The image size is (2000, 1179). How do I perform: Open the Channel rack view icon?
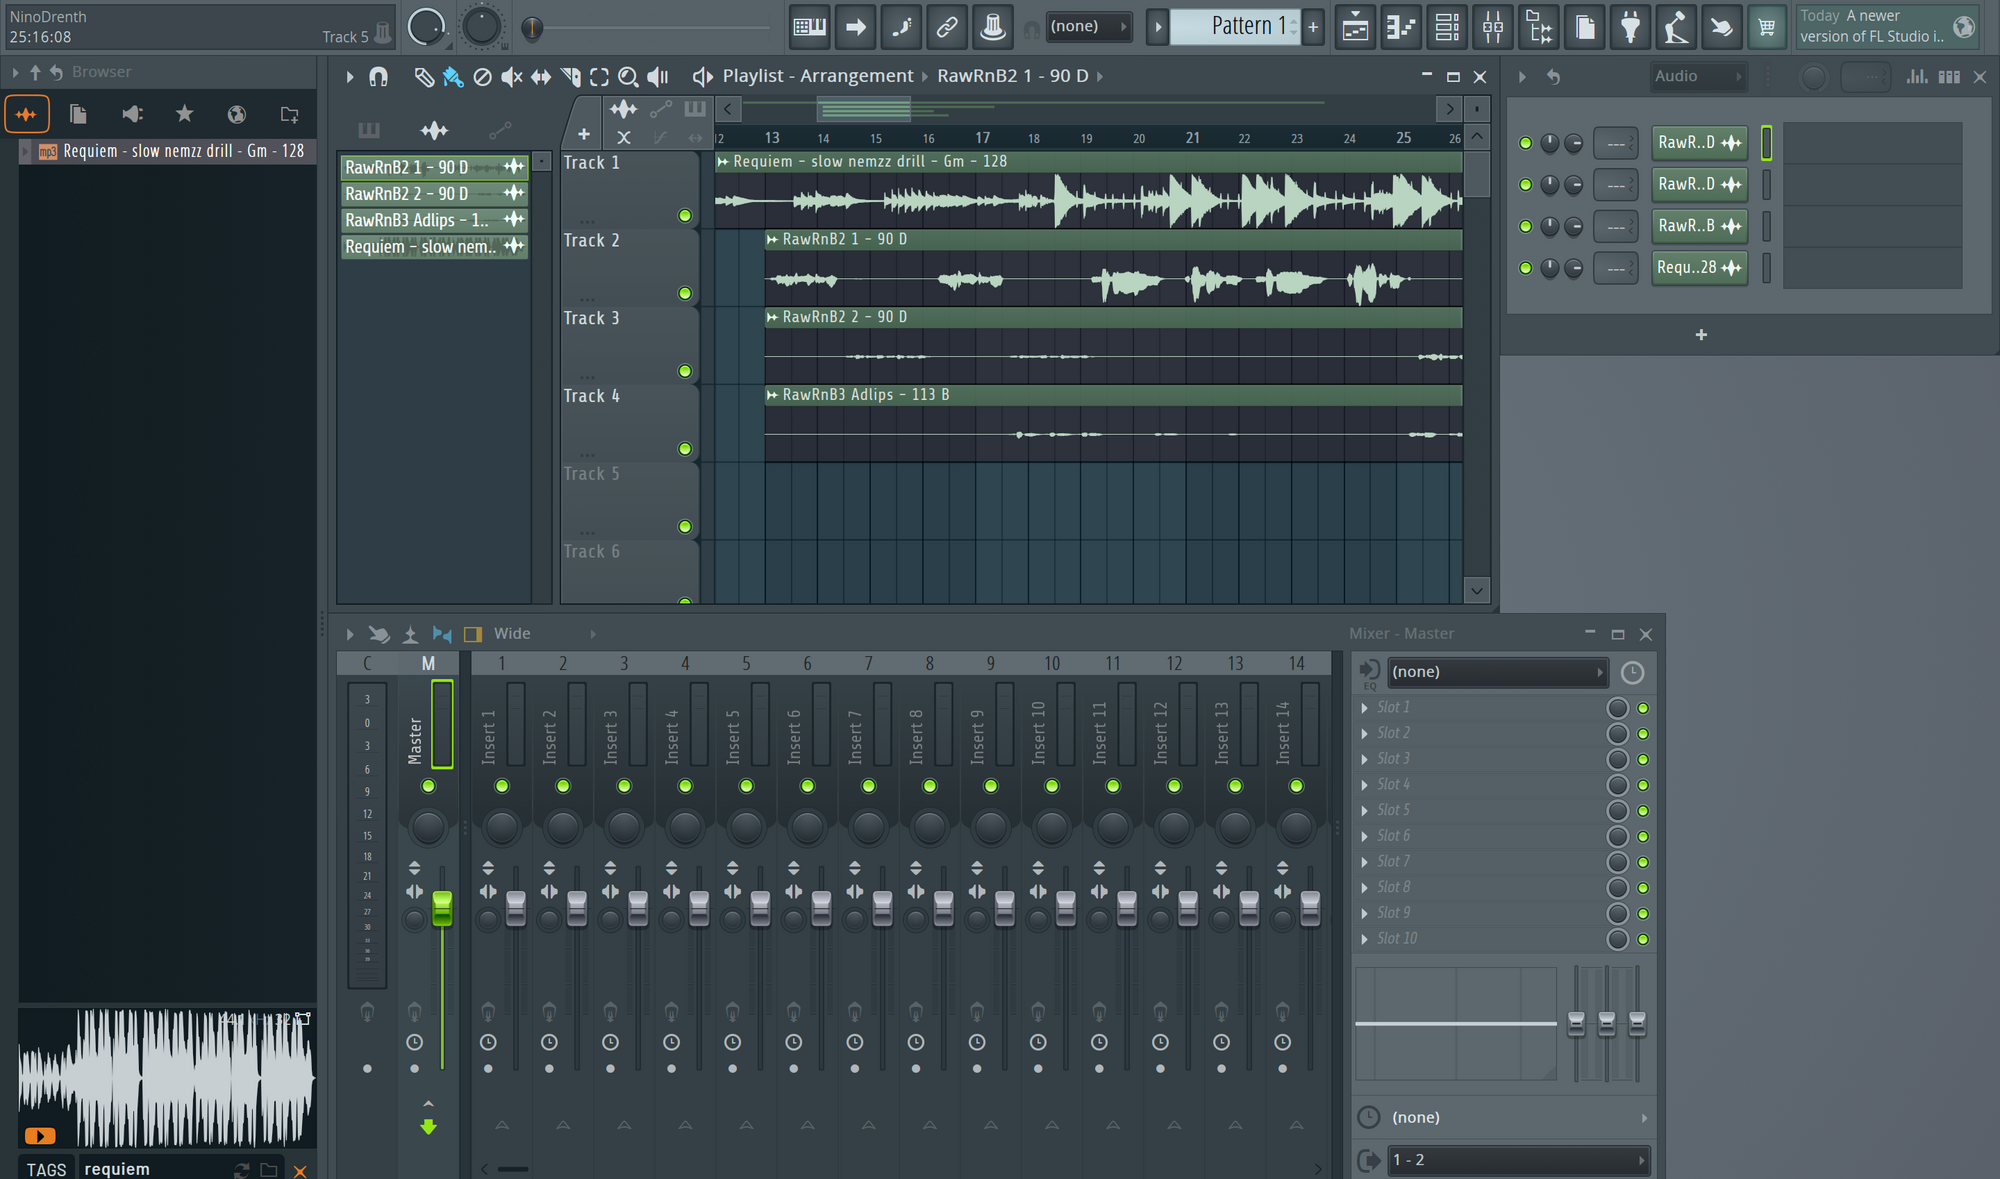click(1447, 27)
